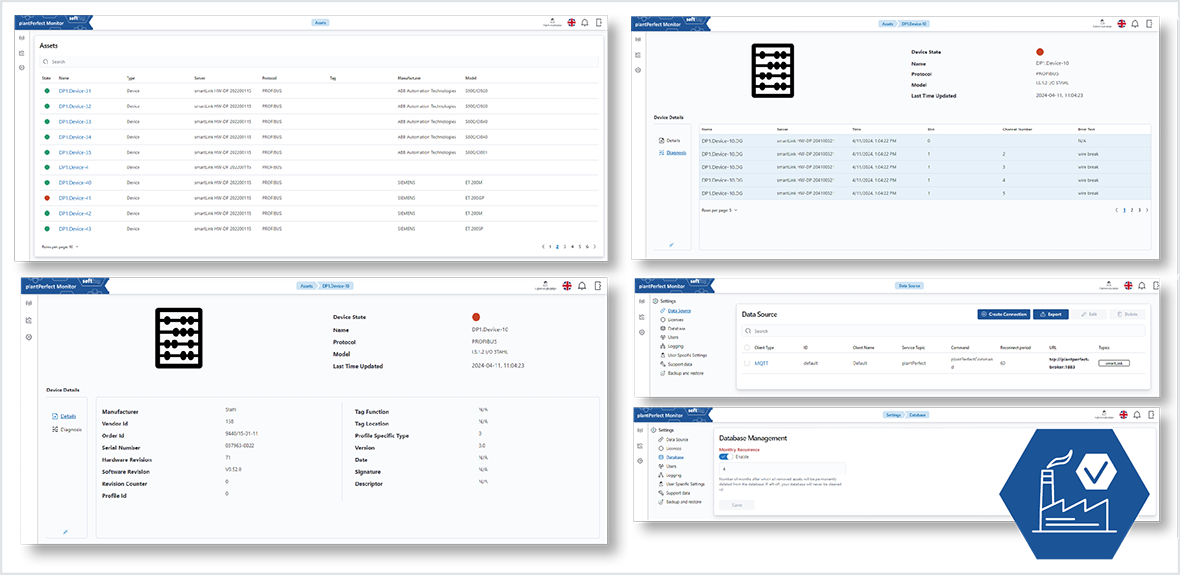Click the Create Connection button
The image size is (1180, 575).
tap(1003, 314)
